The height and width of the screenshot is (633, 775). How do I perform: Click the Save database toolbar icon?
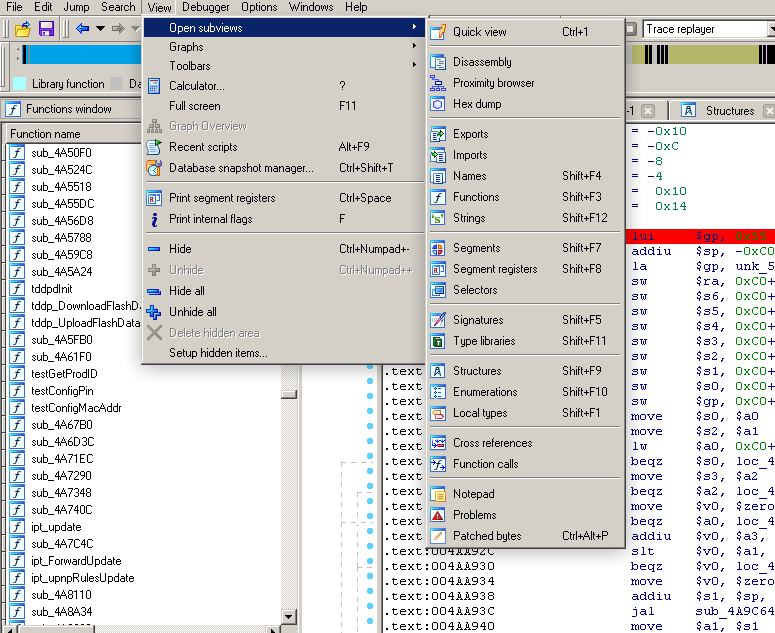[x=46, y=29]
